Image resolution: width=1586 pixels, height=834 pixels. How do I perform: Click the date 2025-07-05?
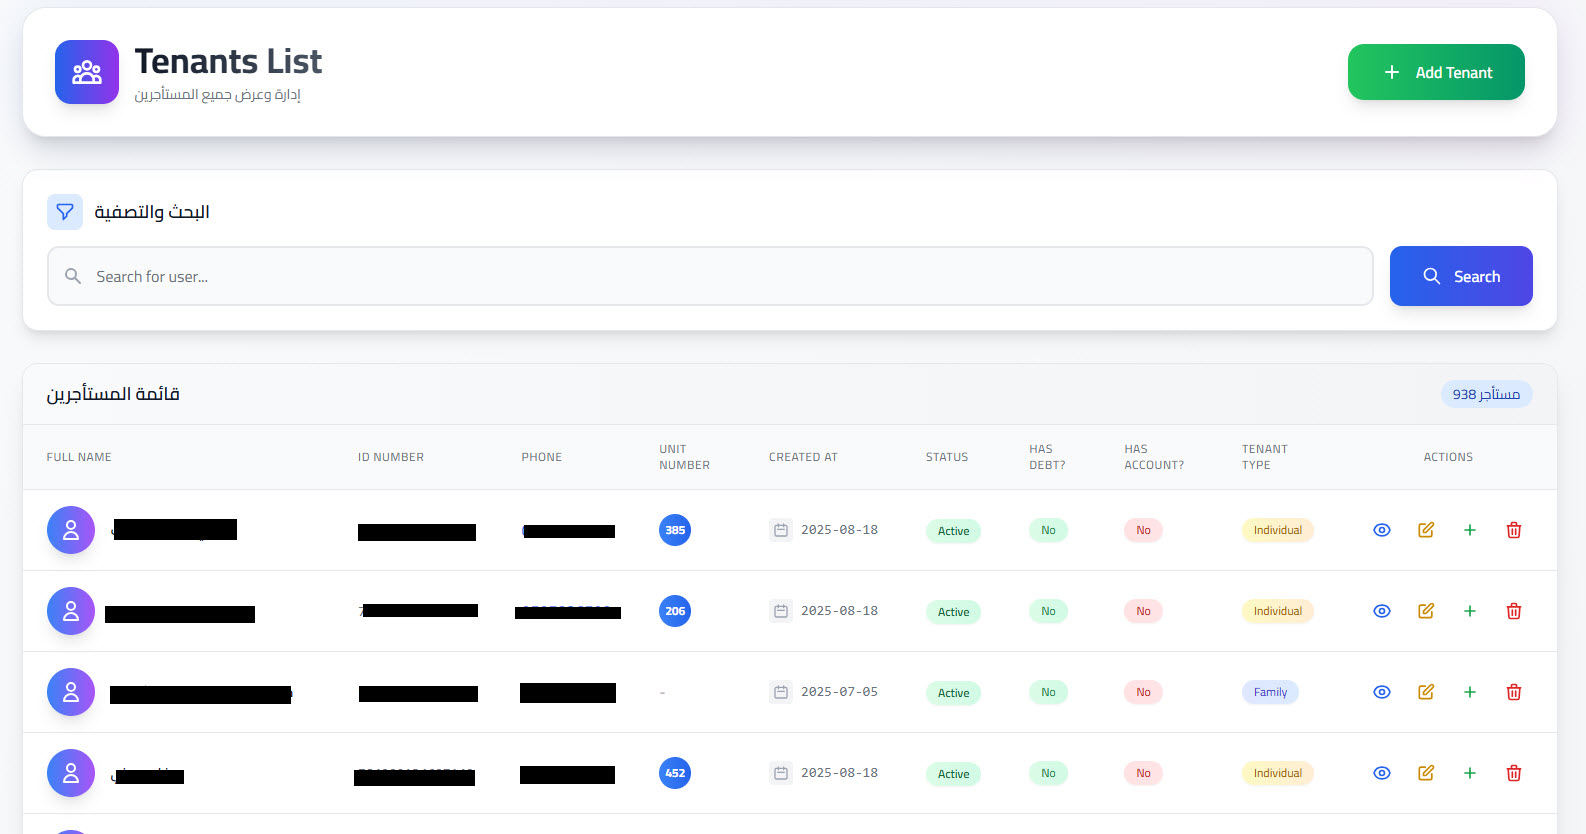click(839, 692)
